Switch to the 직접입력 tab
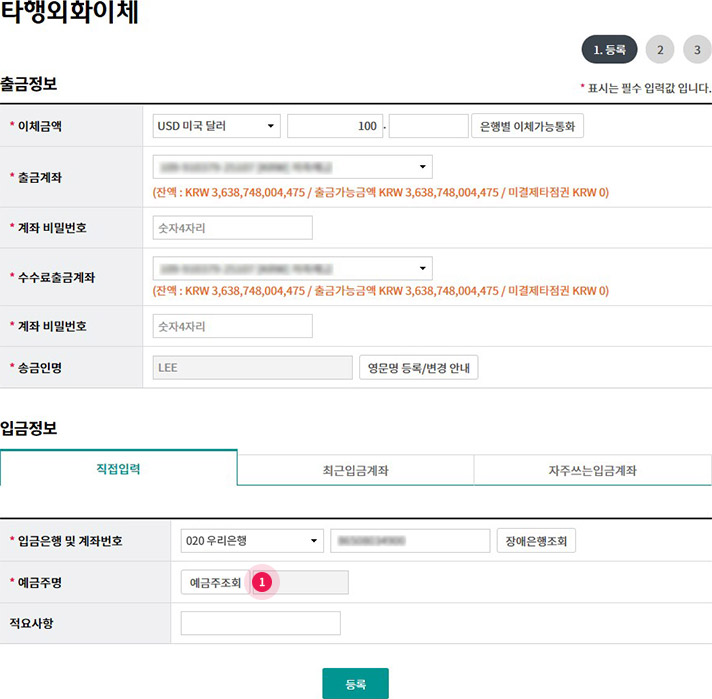The image size is (712, 699). click(118, 468)
